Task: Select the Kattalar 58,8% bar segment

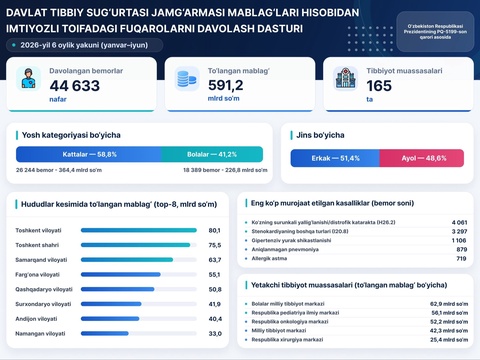Action: 89,154
